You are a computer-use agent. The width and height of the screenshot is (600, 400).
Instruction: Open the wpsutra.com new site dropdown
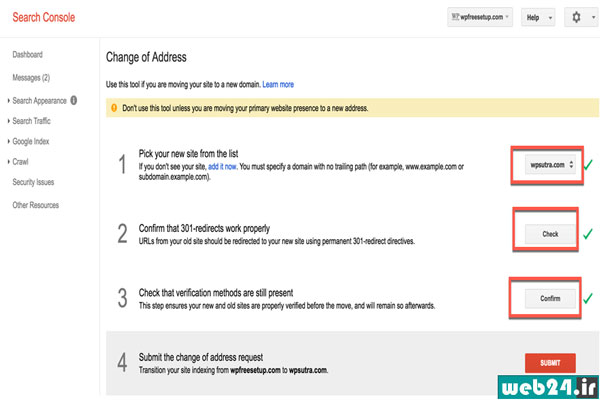(x=550, y=165)
